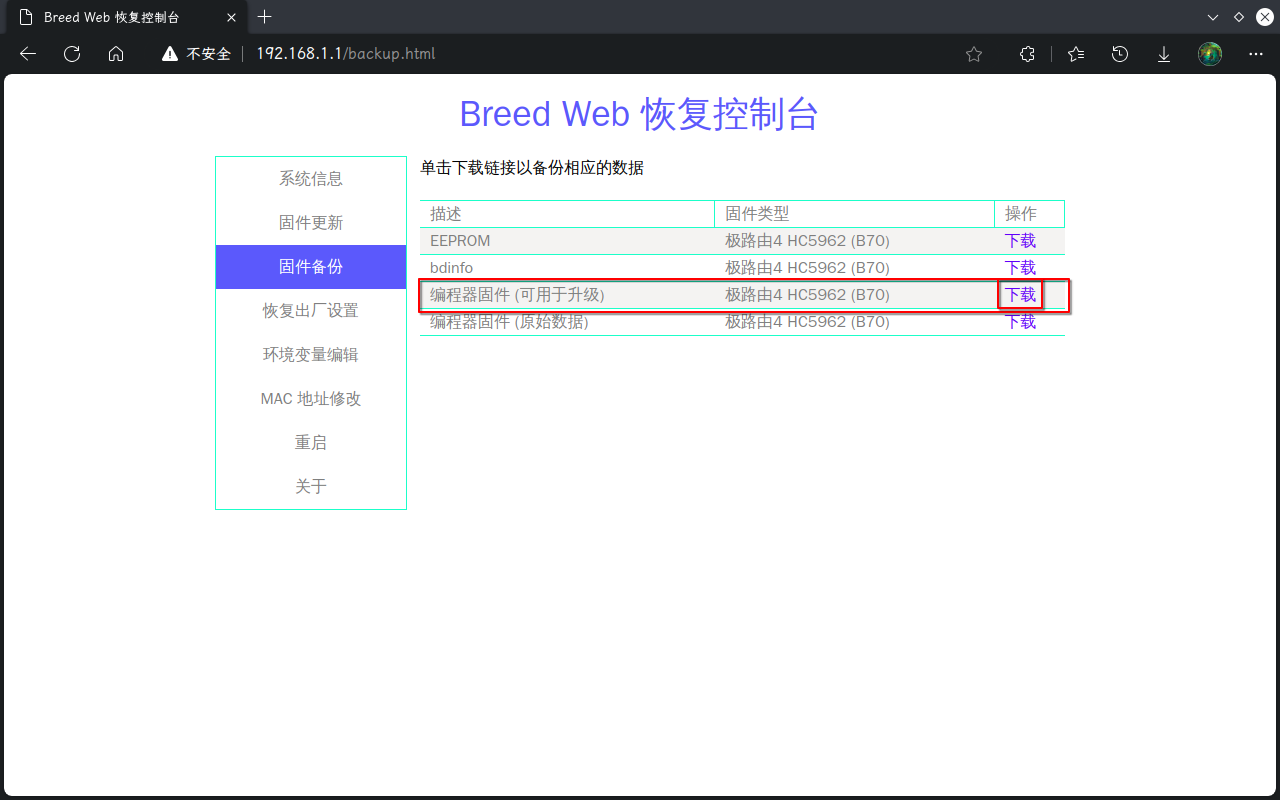This screenshot has width=1280, height=800.
Task: Select 环境变量编辑 from the sidebar
Action: (x=310, y=354)
